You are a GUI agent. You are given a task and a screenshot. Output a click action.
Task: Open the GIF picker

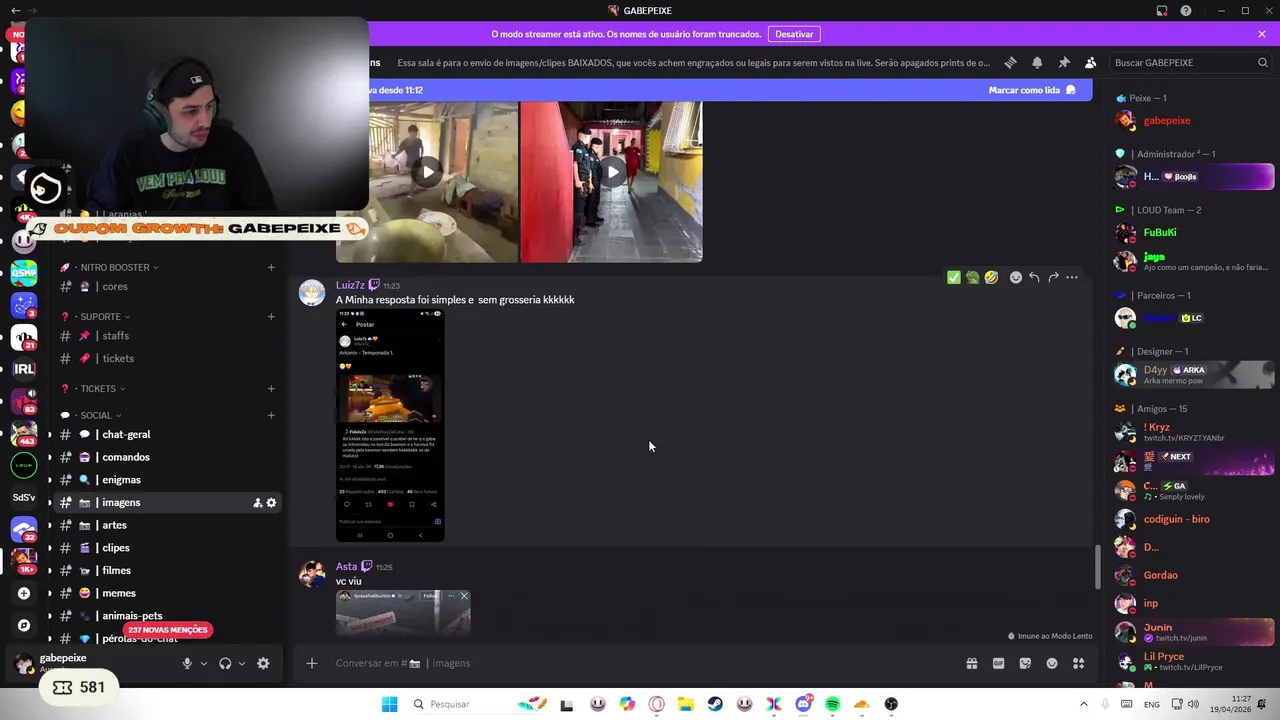(998, 663)
